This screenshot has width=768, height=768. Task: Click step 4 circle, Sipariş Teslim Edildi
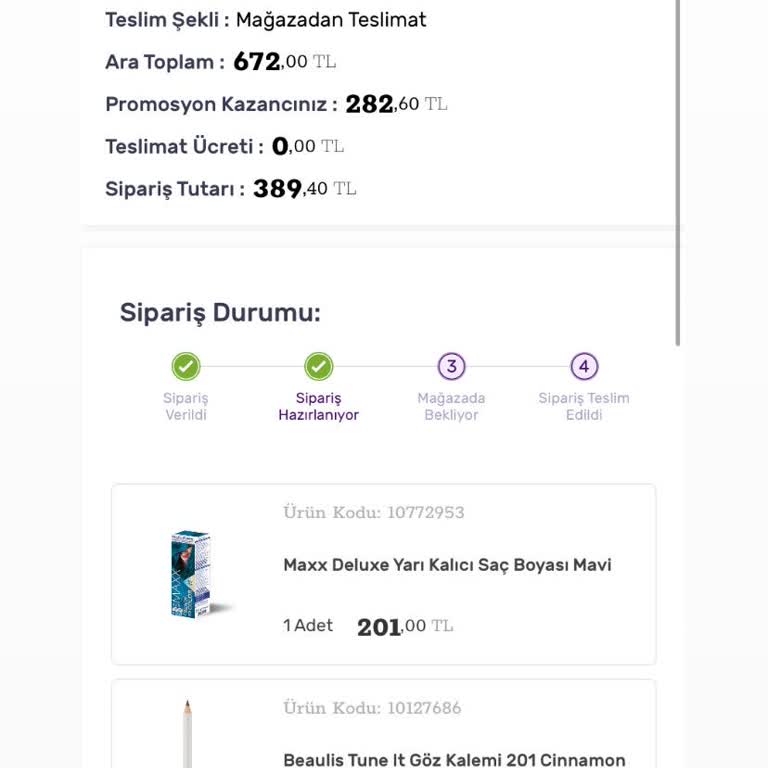tap(584, 367)
